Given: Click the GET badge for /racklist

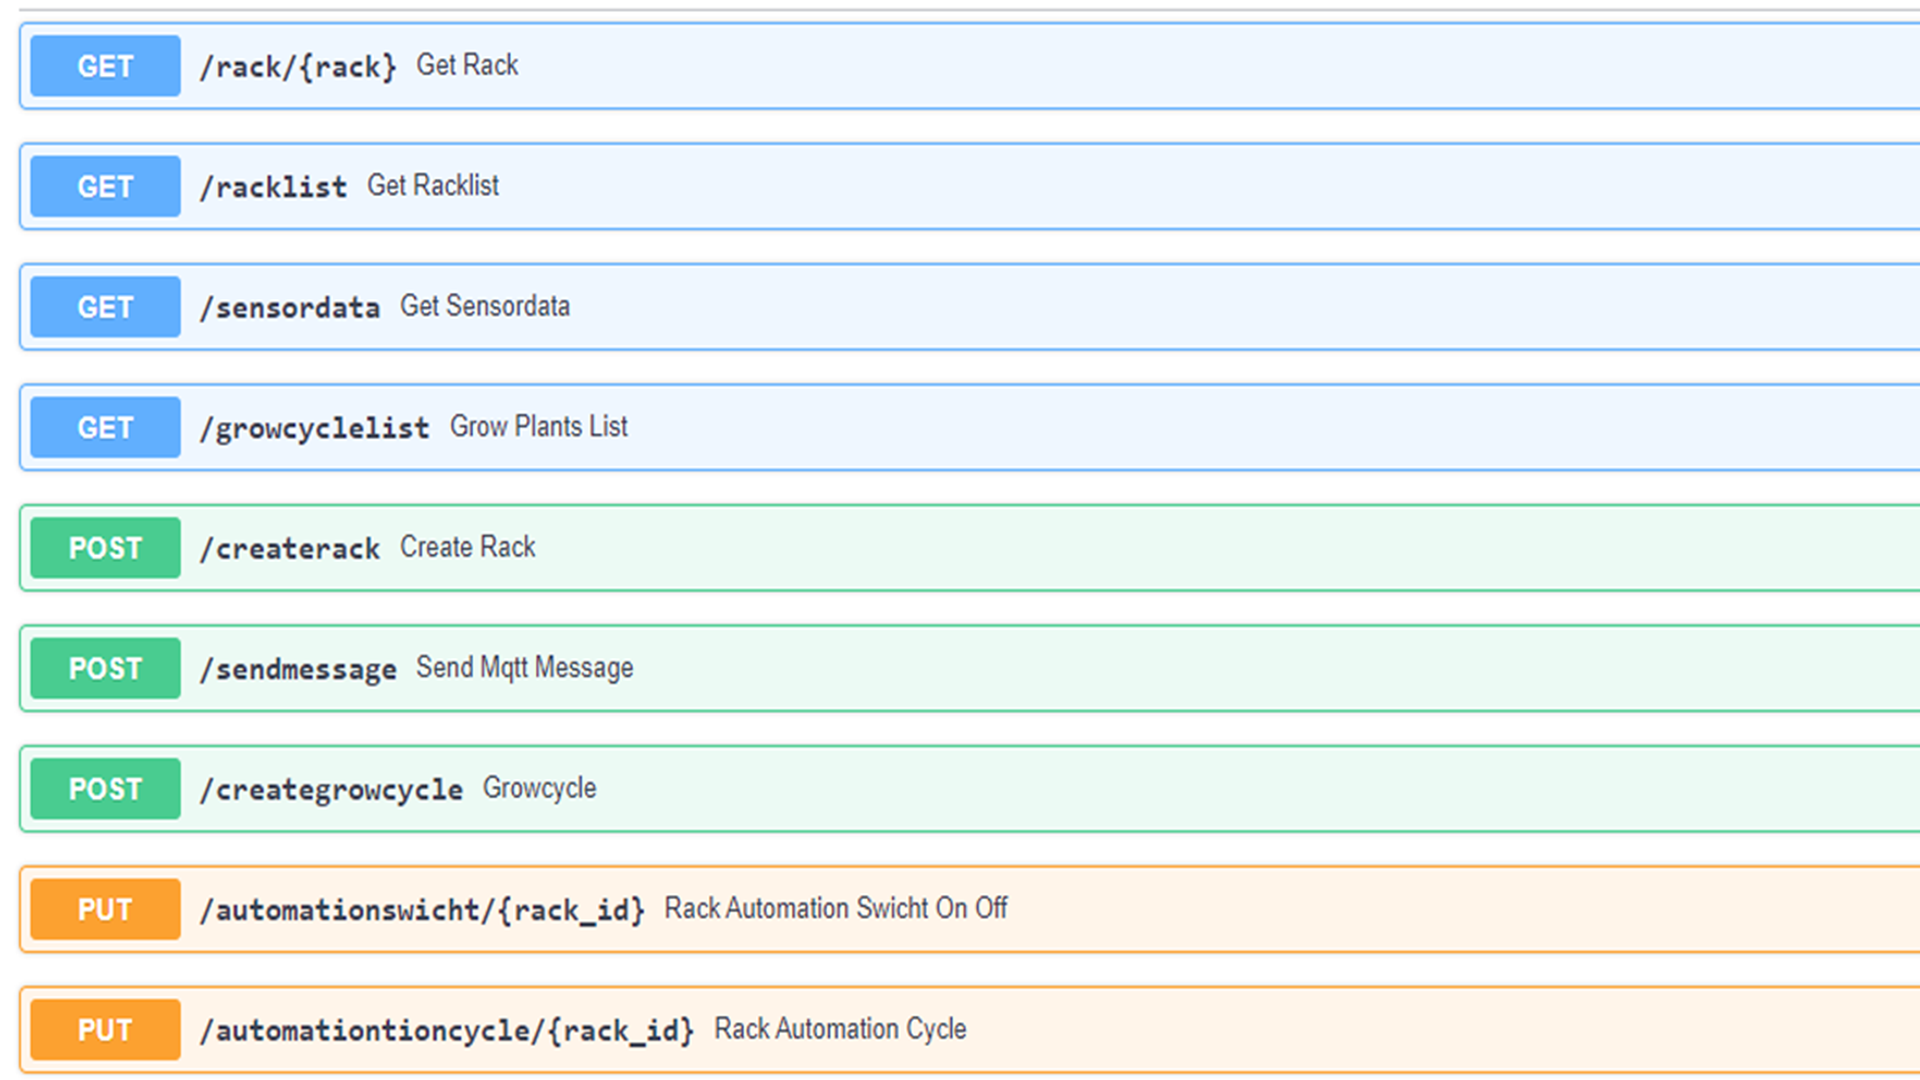Looking at the screenshot, I should 105,186.
